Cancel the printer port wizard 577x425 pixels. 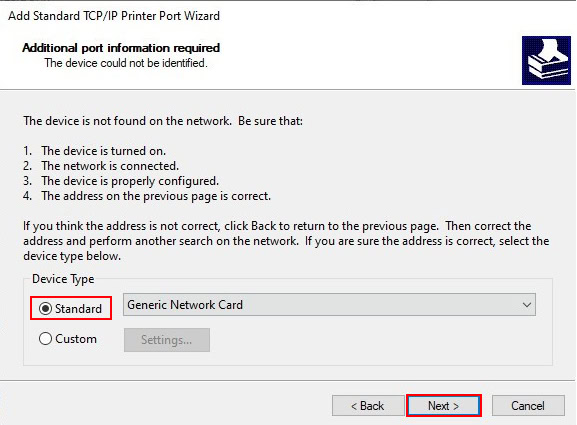[528, 406]
